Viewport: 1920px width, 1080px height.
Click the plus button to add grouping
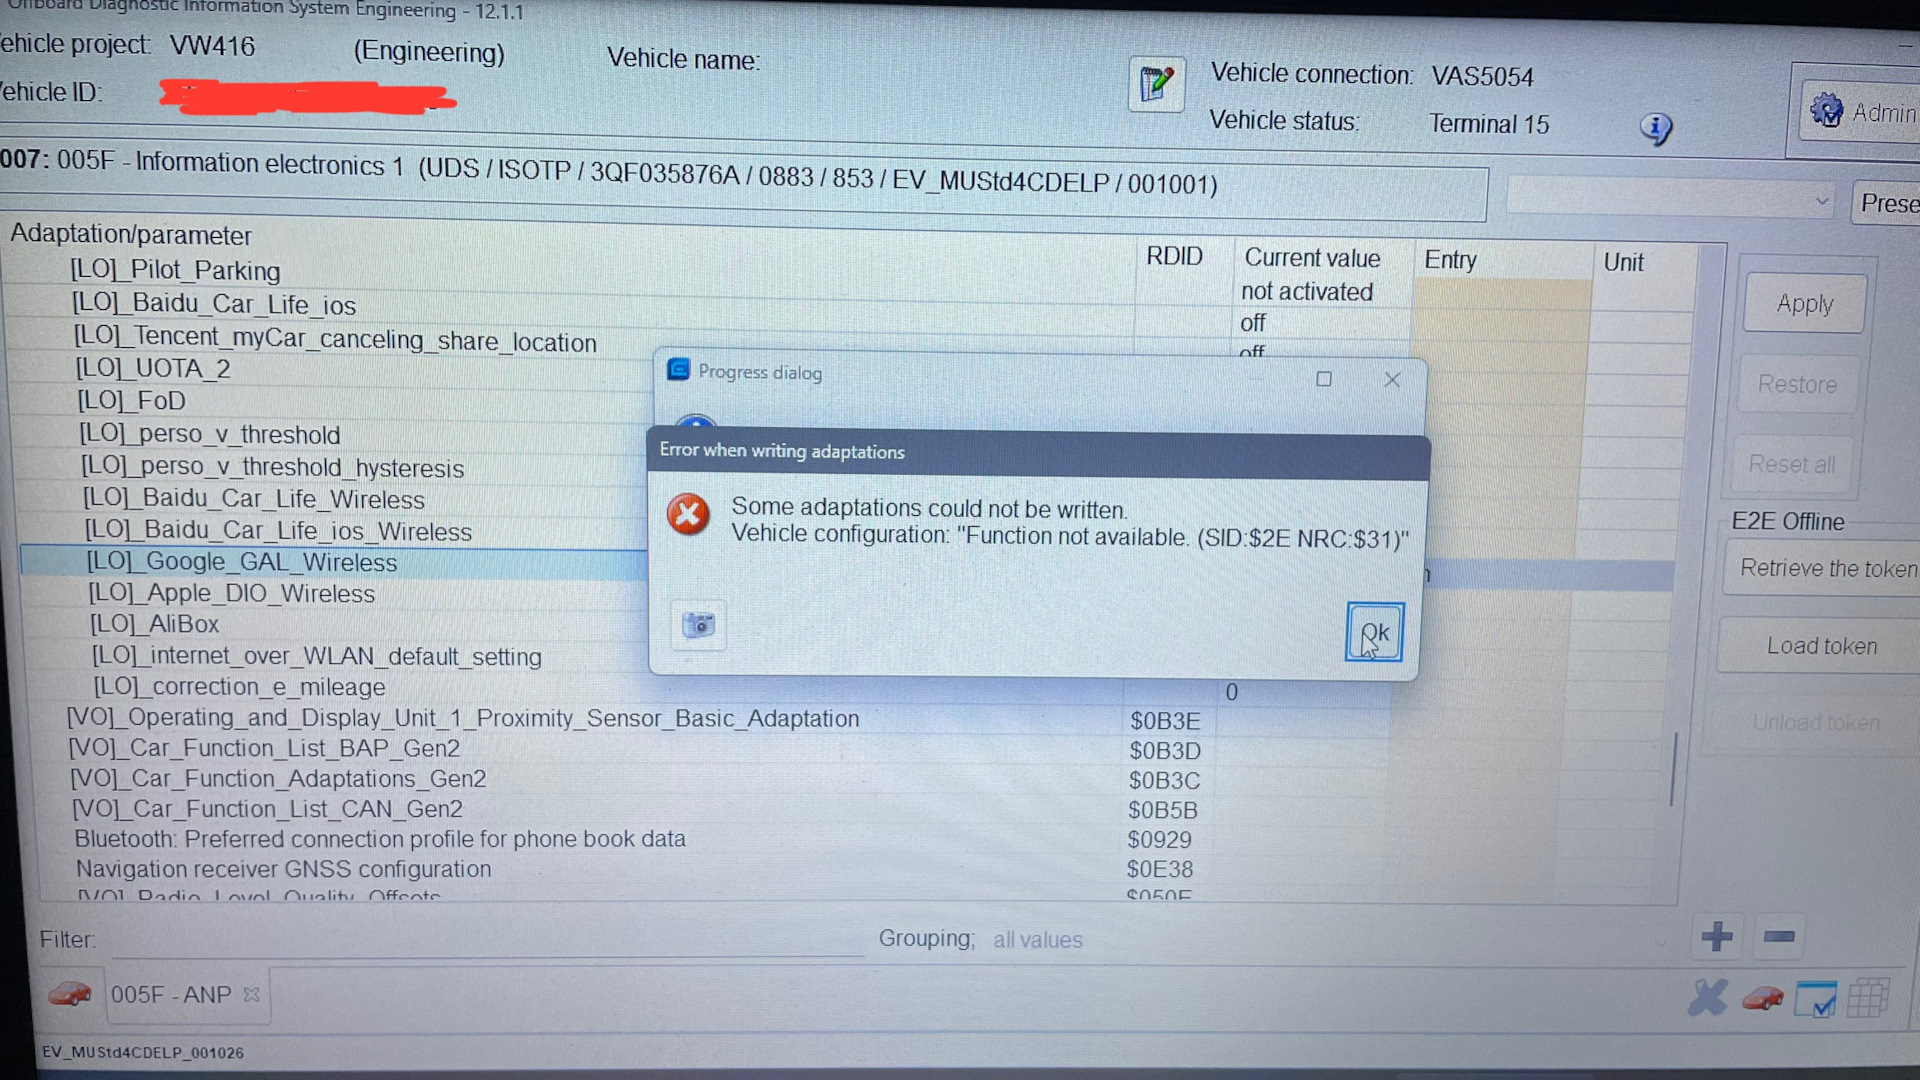click(x=1717, y=936)
